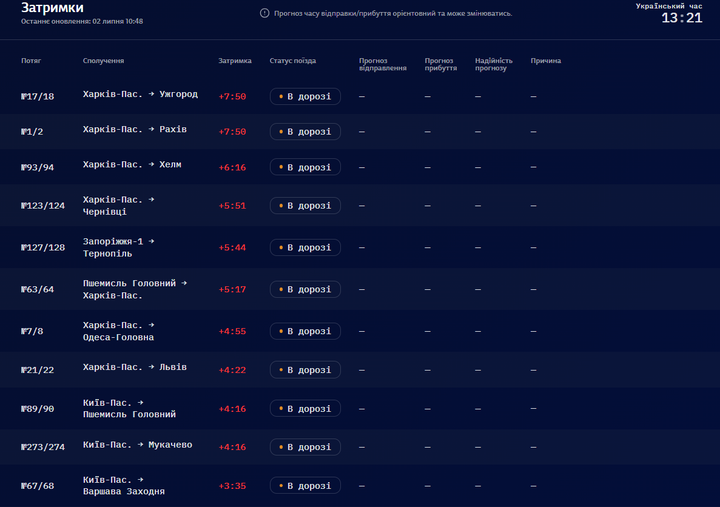Image resolution: width=720 pixels, height=507 pixels.
Task: Click the arrow icon in Харків-Пас. → Ужгород route
Action: pyautogui.click(x=152, y=94)
